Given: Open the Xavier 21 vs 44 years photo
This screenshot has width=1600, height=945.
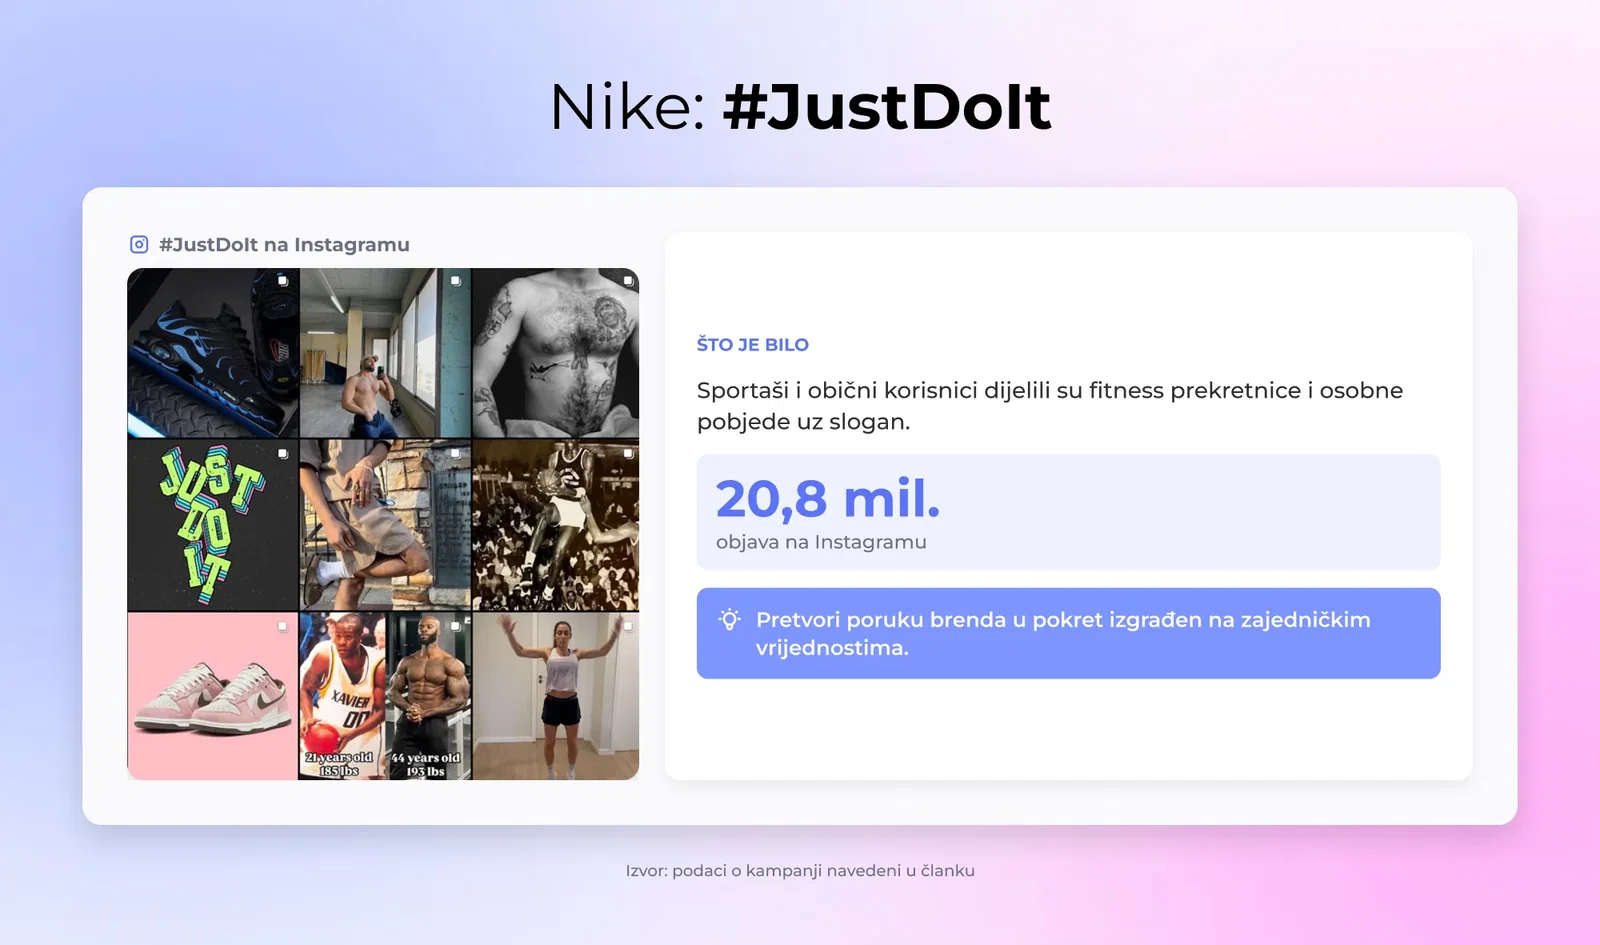Looking at the screenshot, I should tap(385, 696).
